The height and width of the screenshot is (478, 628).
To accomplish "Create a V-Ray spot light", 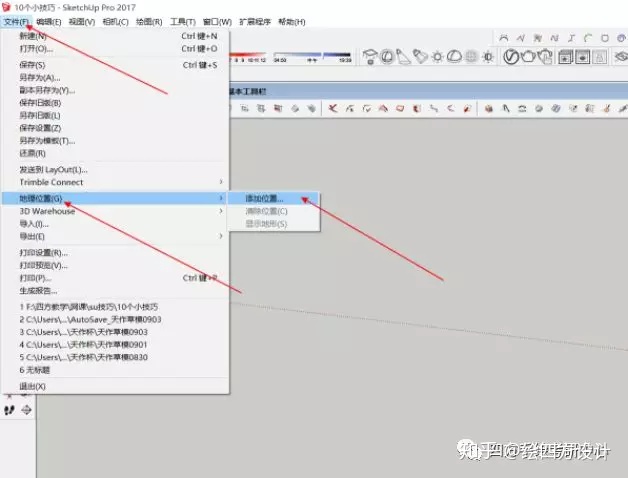I will click(x=404, y=56).
